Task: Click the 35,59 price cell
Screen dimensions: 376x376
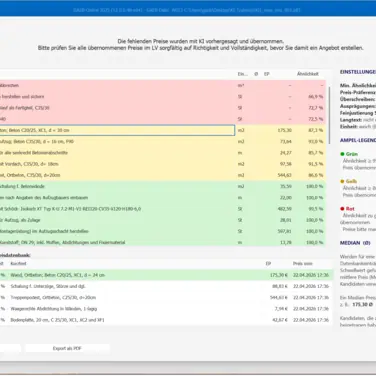Action: coord(286,186)
